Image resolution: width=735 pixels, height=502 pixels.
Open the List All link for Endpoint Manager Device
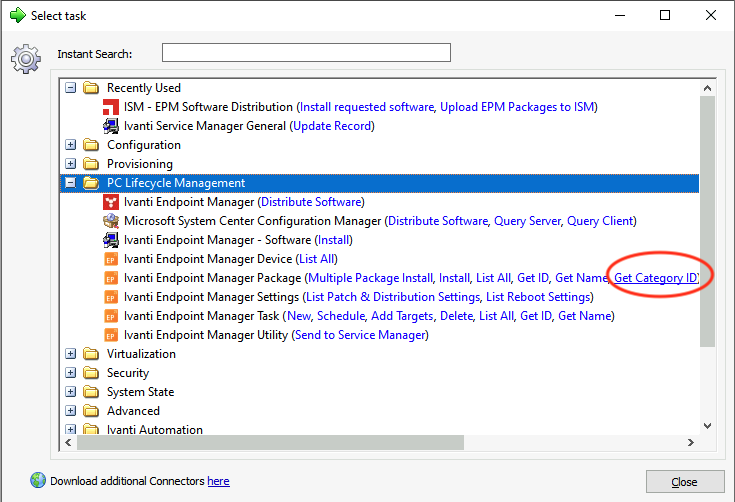point(317,259)
